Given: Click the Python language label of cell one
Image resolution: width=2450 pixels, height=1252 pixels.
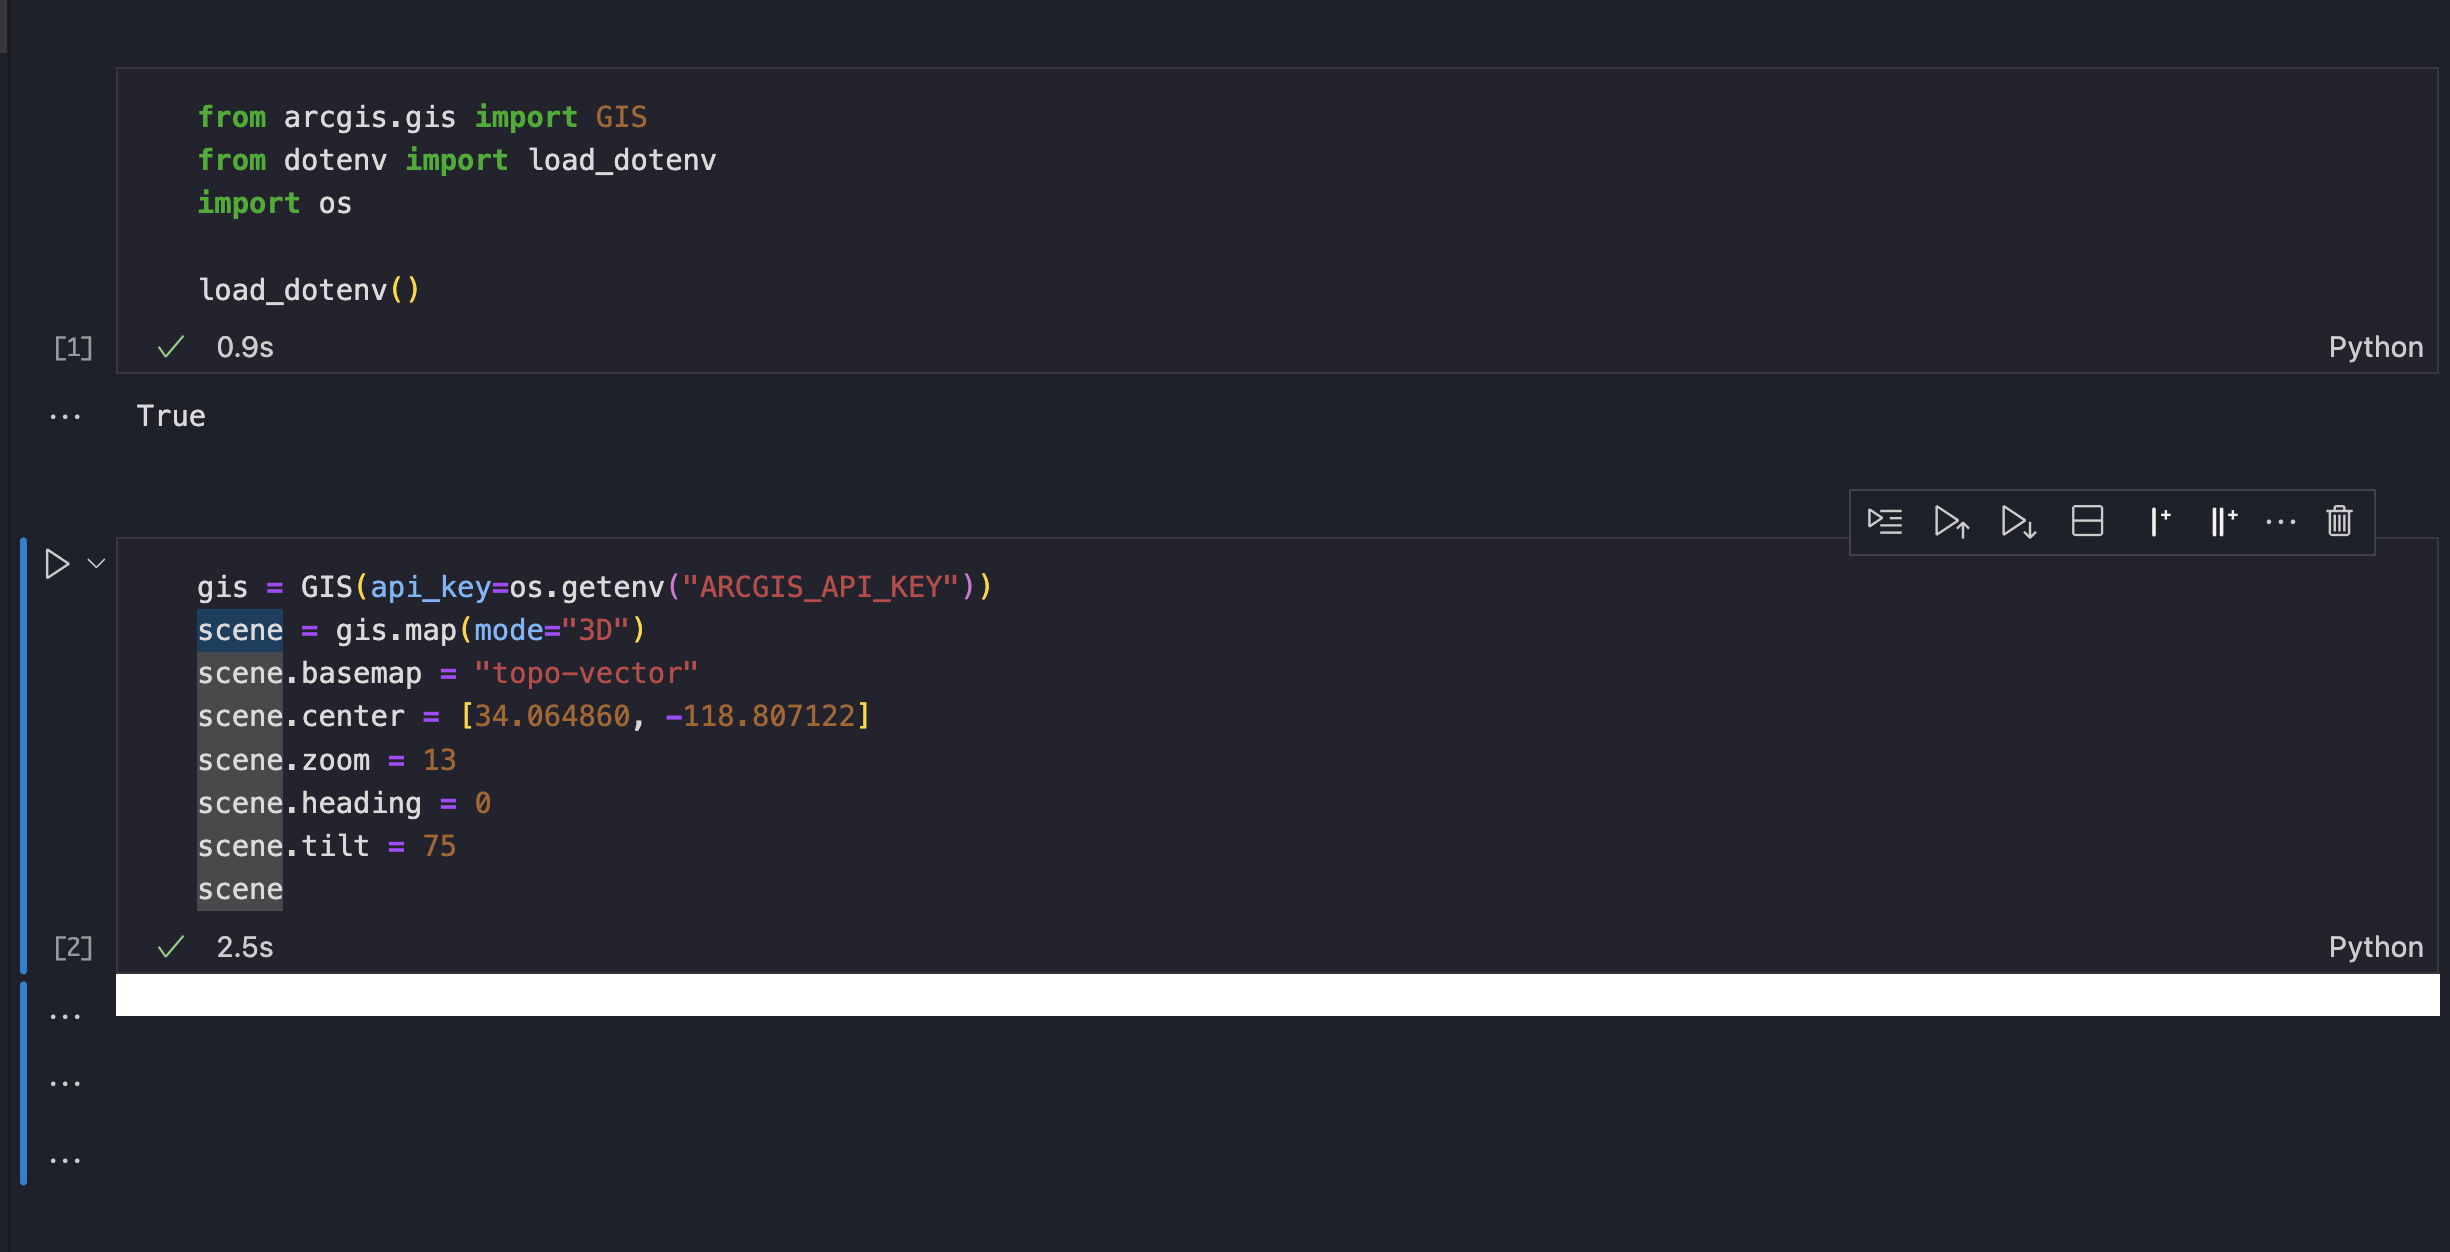Looking at the screenshot, I should pyautogui.click(x=2376, y=347).
